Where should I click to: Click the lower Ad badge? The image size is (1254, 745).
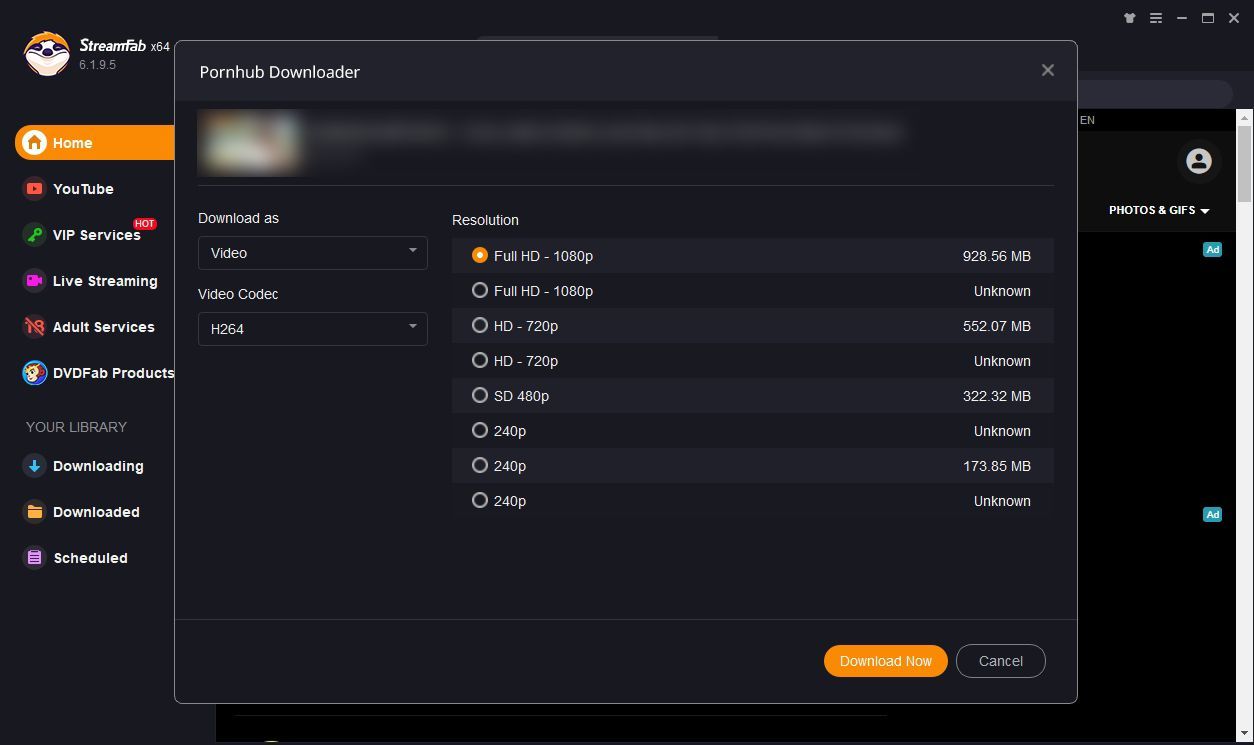tap(1212, 514)
